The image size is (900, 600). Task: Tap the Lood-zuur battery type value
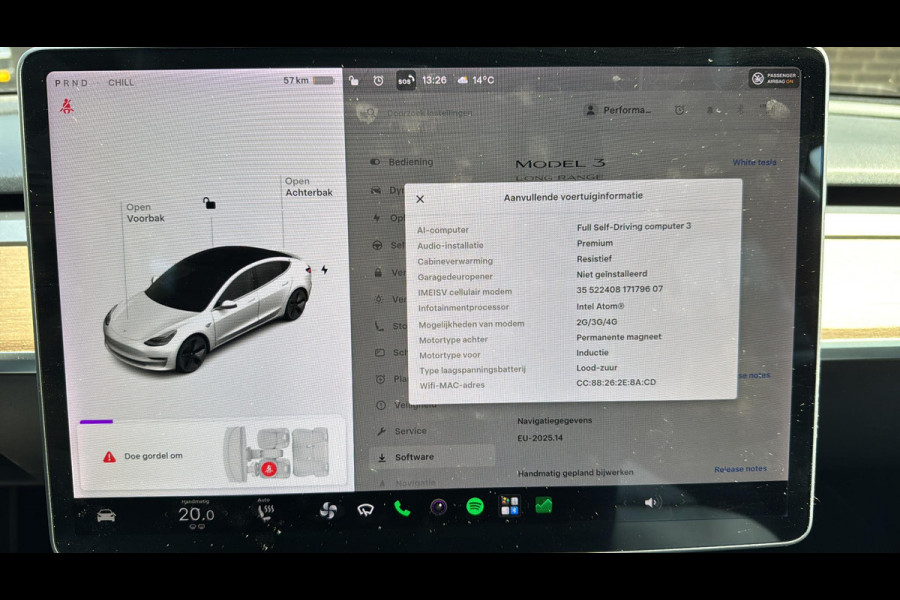[597, 367]
